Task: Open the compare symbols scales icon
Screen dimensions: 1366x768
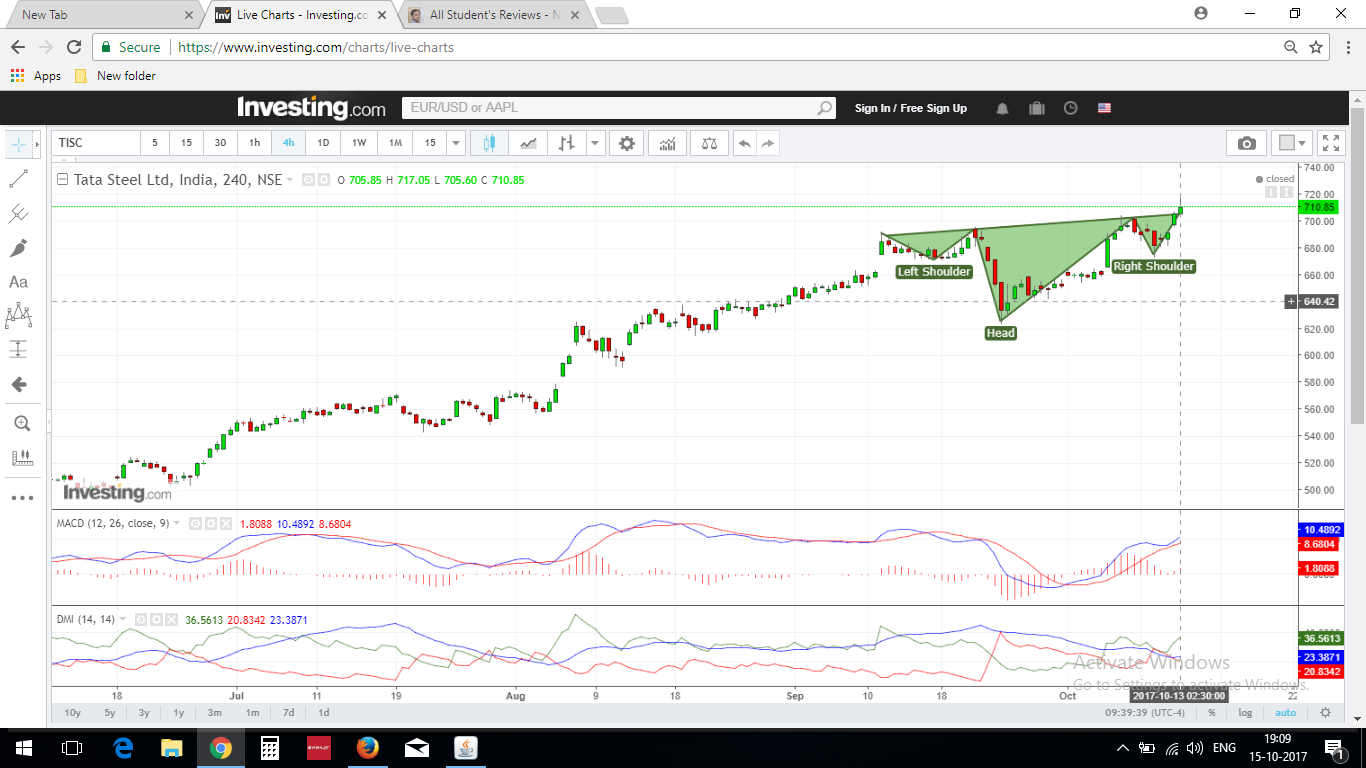Action: pos(710,143)
